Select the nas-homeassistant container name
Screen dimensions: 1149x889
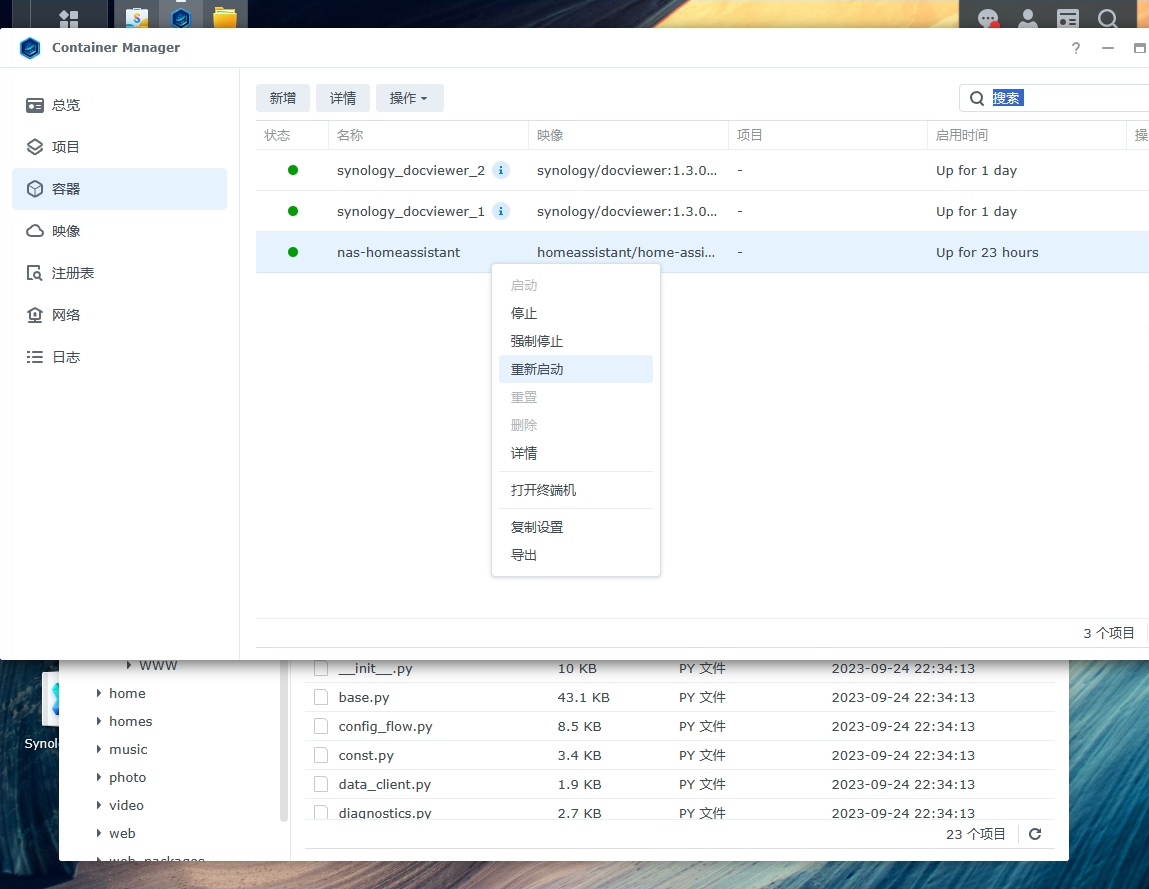point(399,252)
